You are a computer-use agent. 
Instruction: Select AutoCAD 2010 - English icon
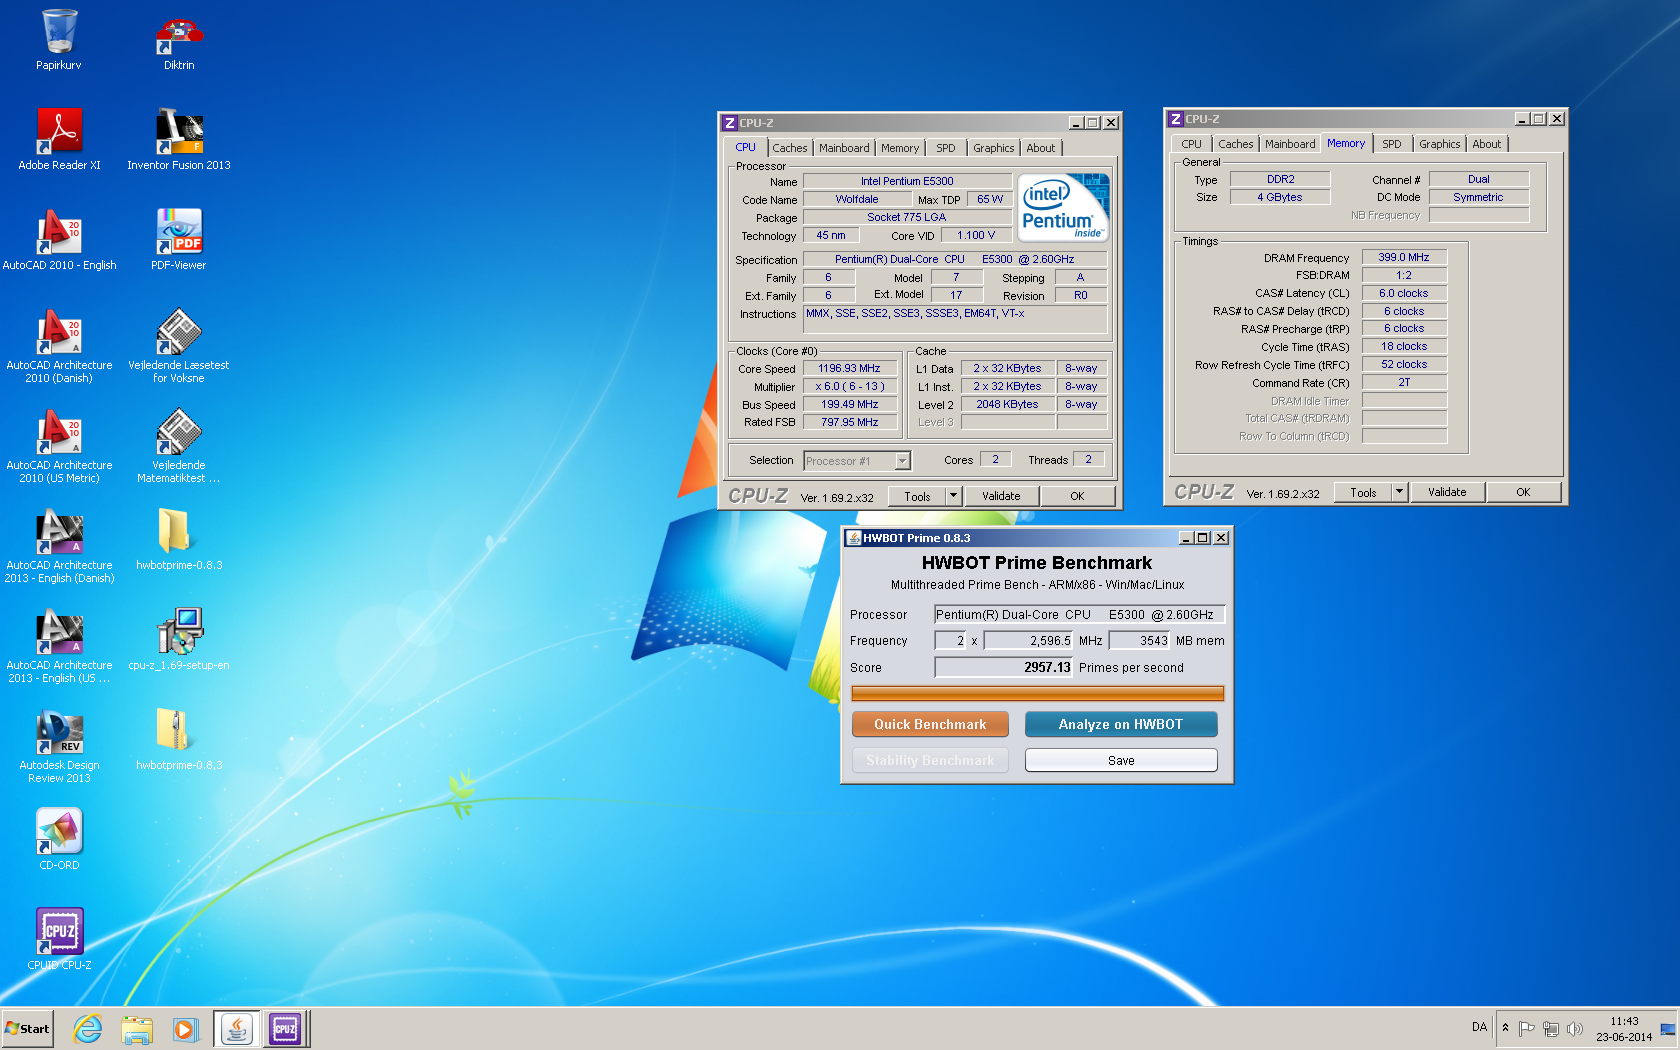click(x=59, y=240)
